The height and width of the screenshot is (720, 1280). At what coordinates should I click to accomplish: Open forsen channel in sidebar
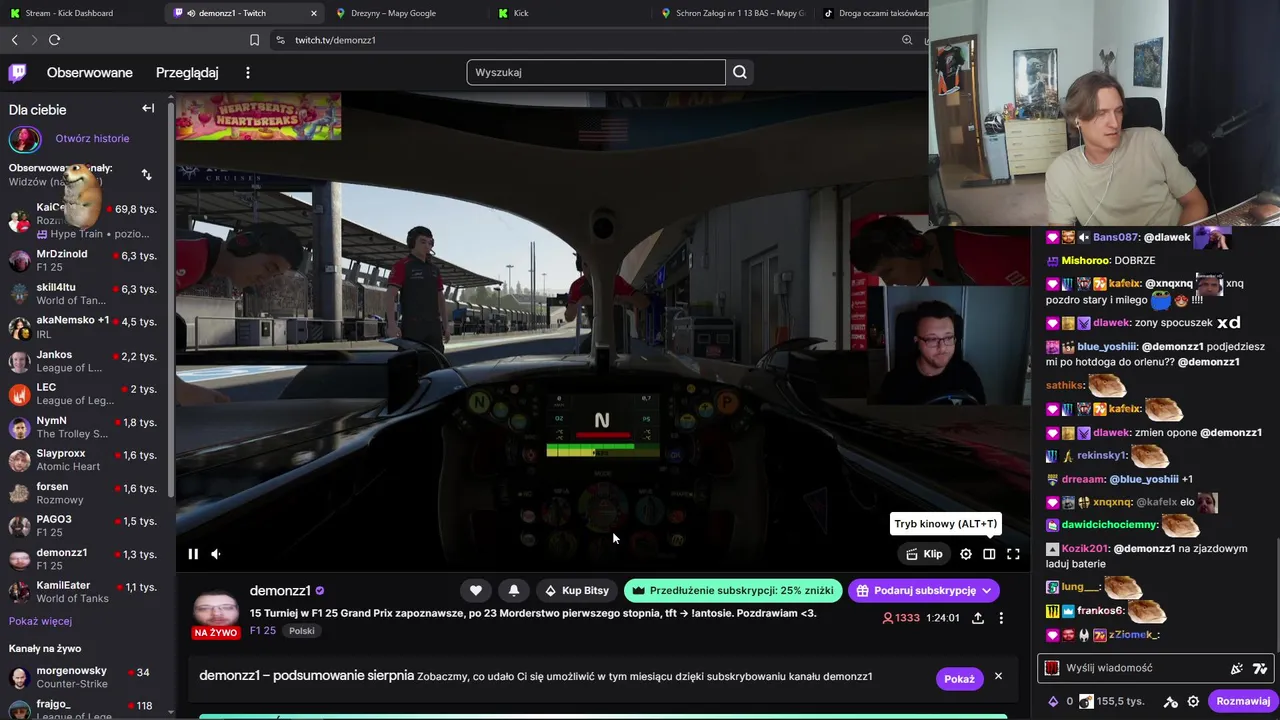coord(84,493)
